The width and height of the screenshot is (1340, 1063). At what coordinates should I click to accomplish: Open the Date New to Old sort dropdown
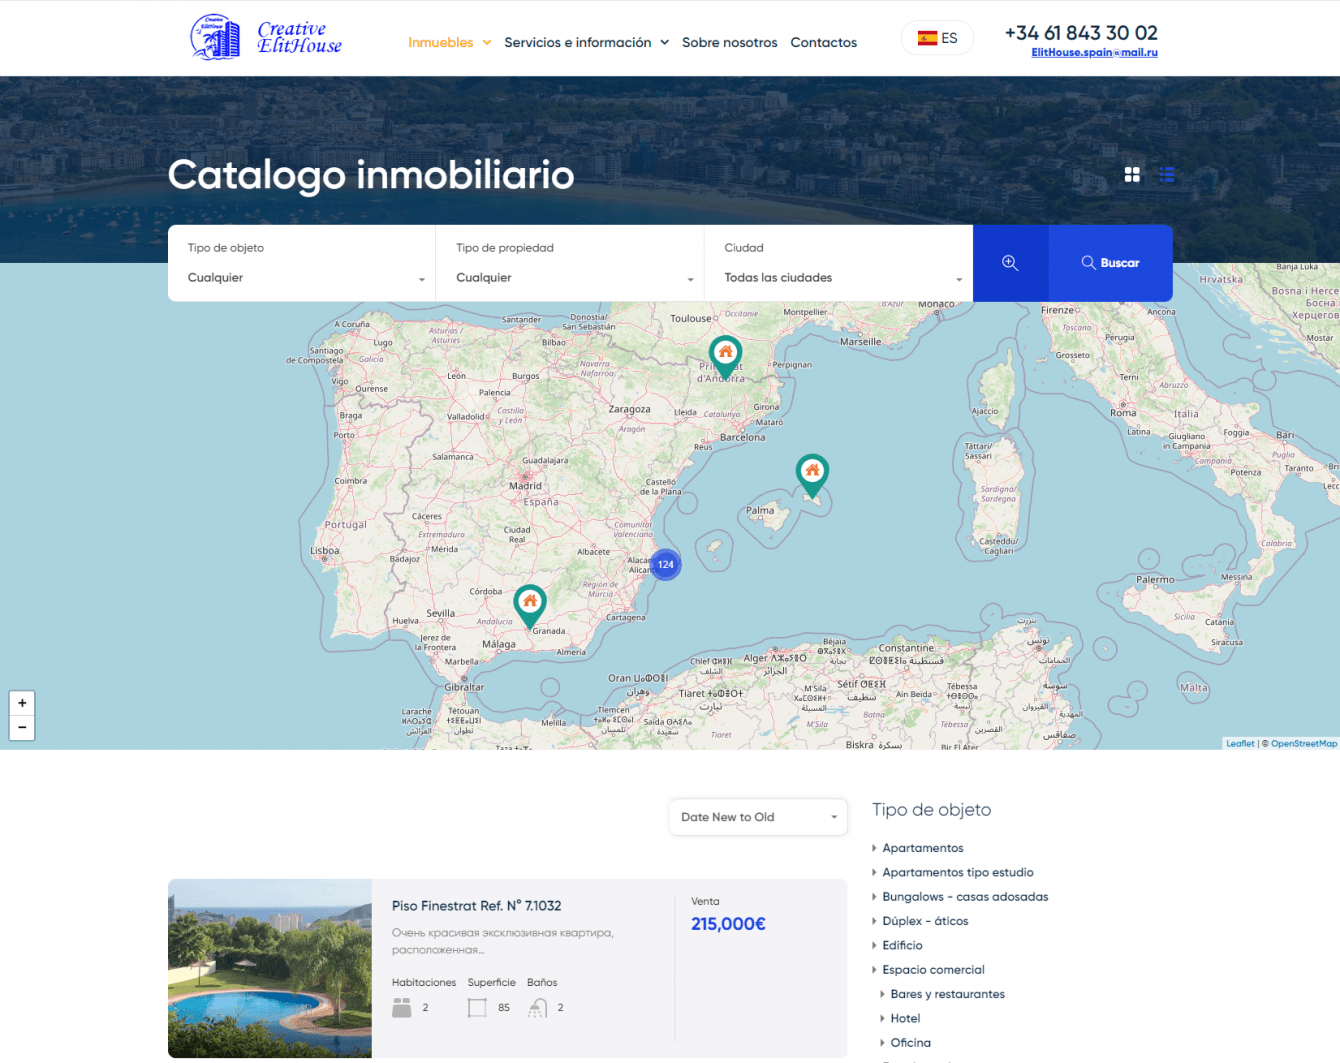758,817
